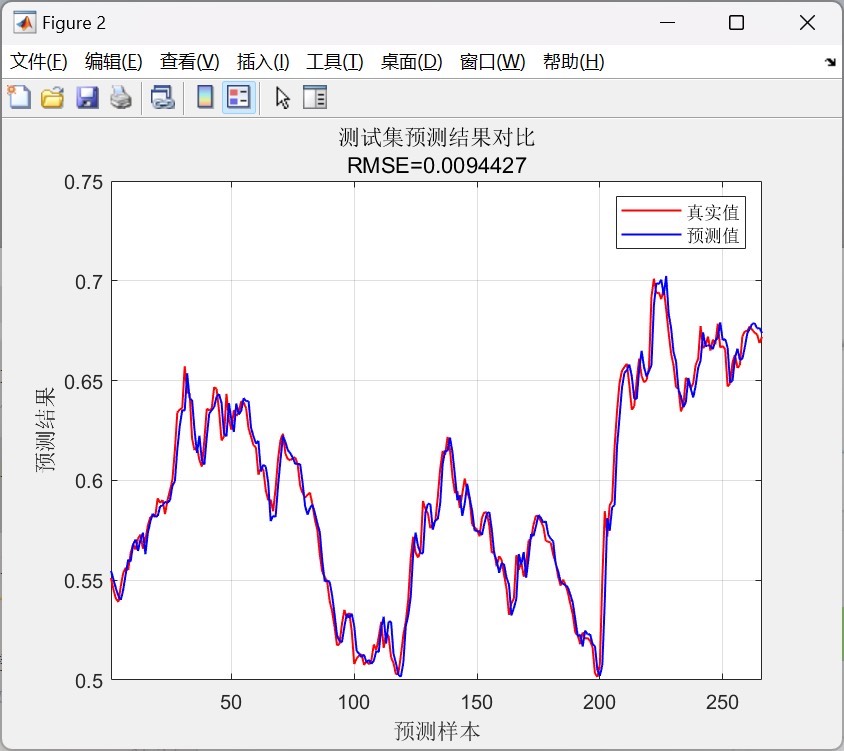Minimize the Figure 2 window
The width and height of the screenshot is (844, 751).
(667, 23)
